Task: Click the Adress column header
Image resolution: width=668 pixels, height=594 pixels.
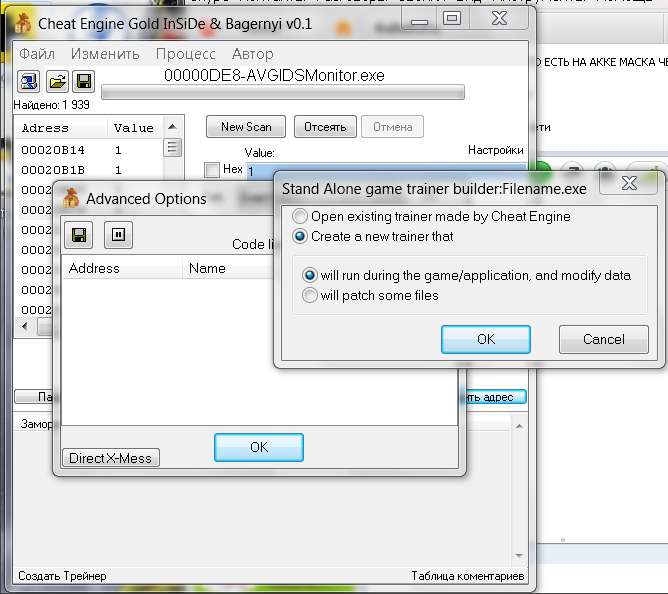Action: 61,127
